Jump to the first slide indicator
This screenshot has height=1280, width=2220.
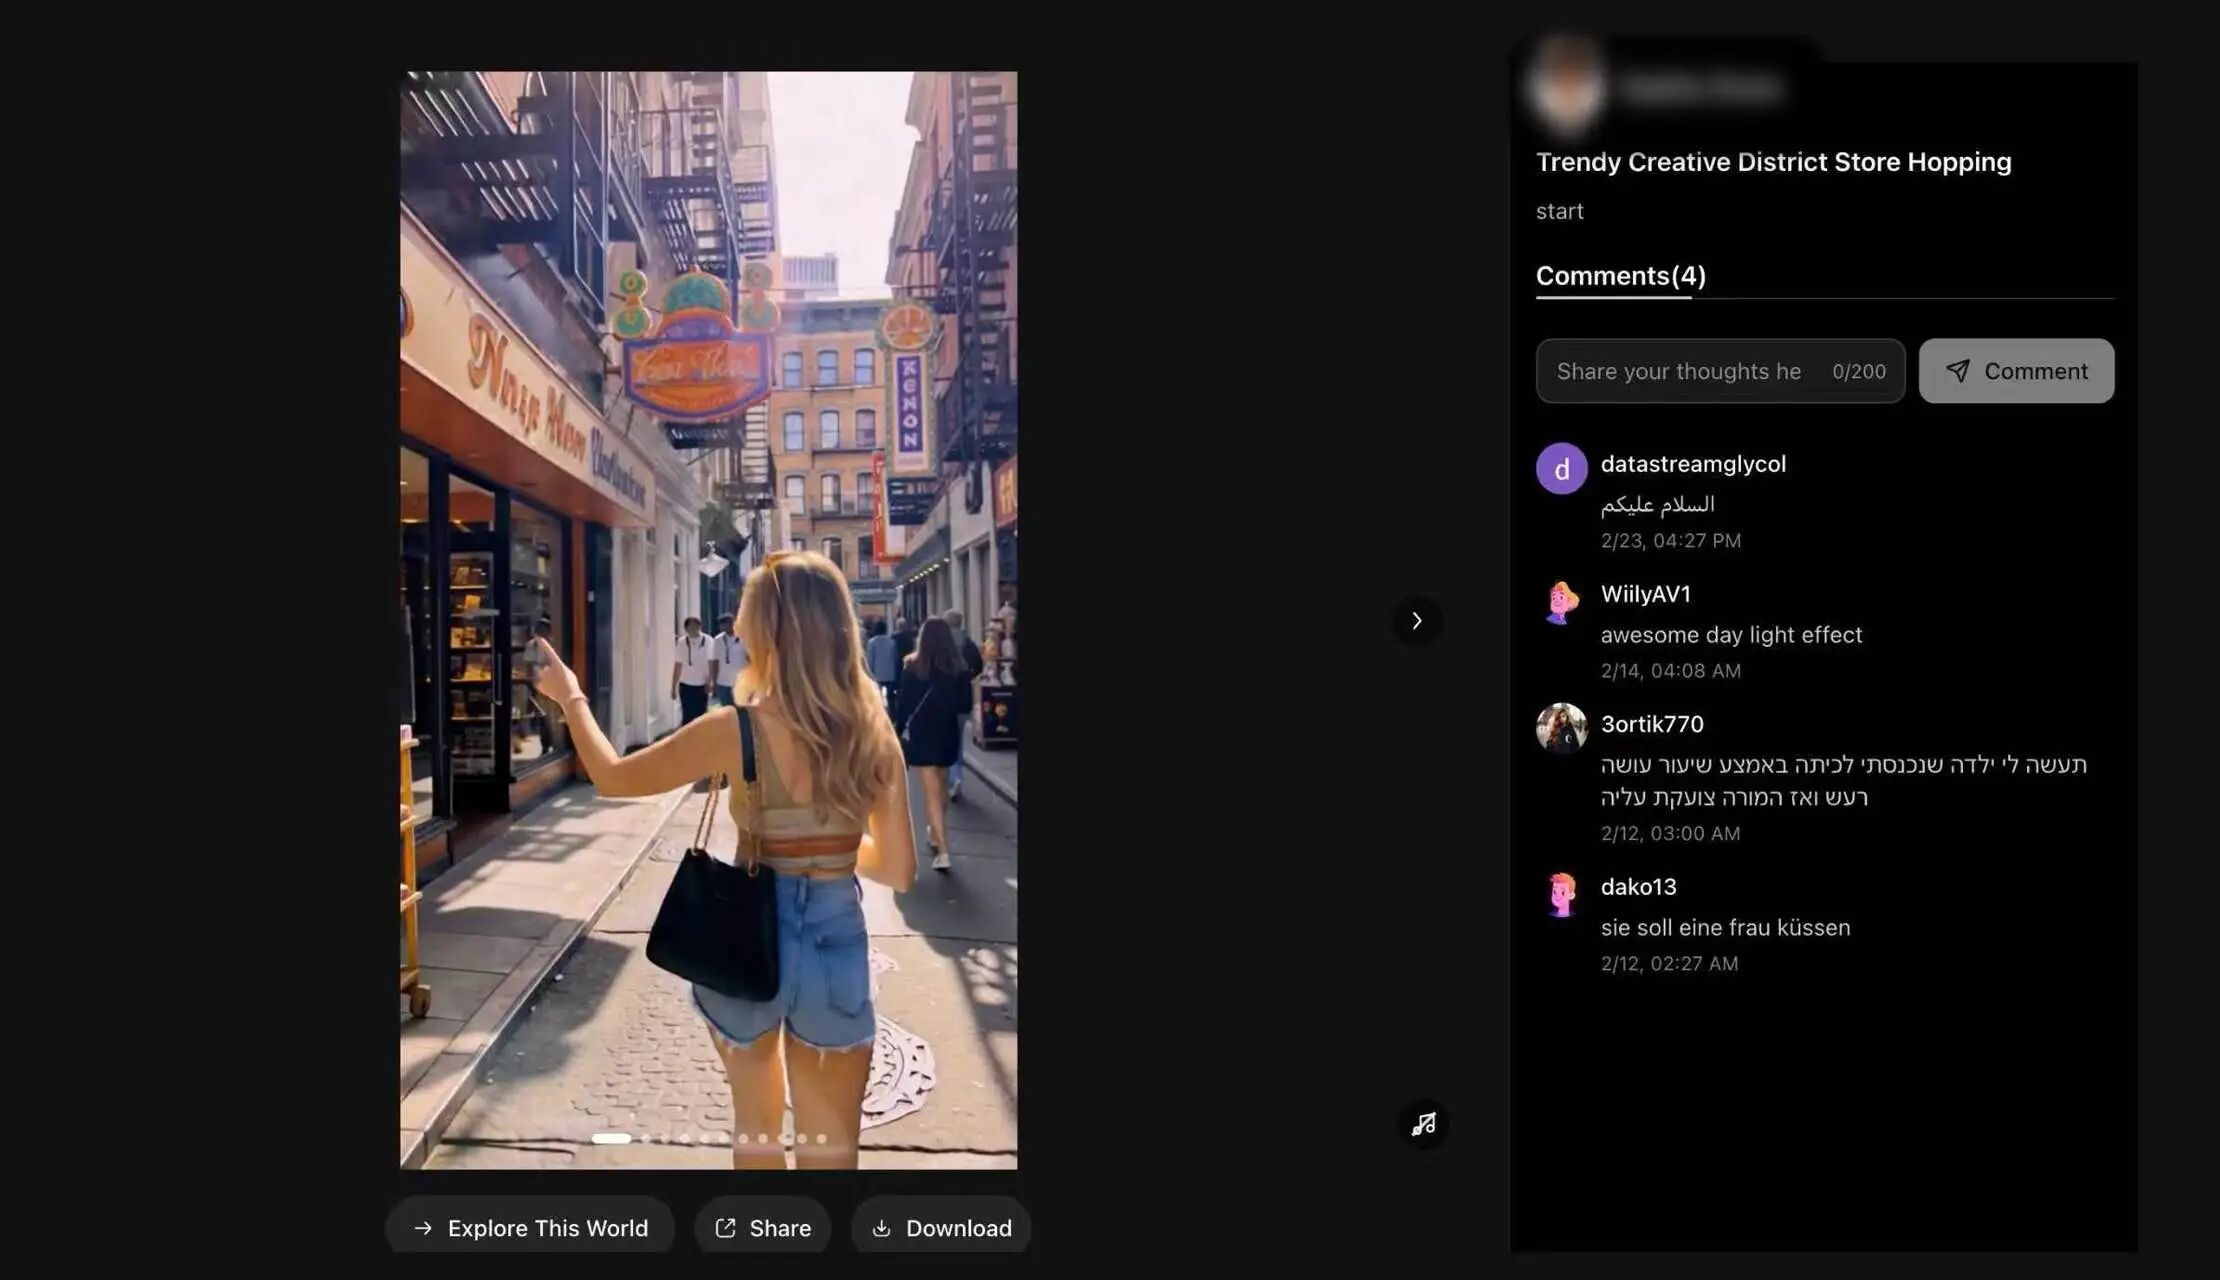[x=611, y=1138]
